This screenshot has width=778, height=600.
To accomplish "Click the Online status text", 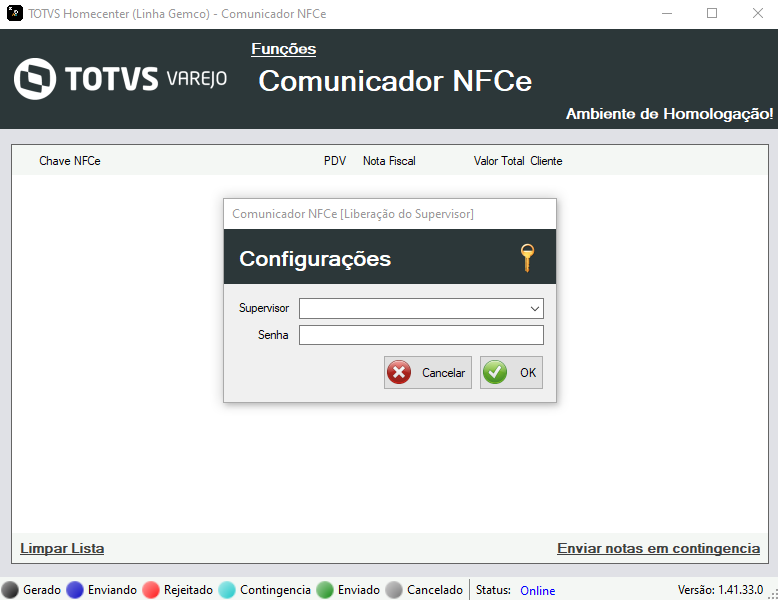I will pos(537,591).
